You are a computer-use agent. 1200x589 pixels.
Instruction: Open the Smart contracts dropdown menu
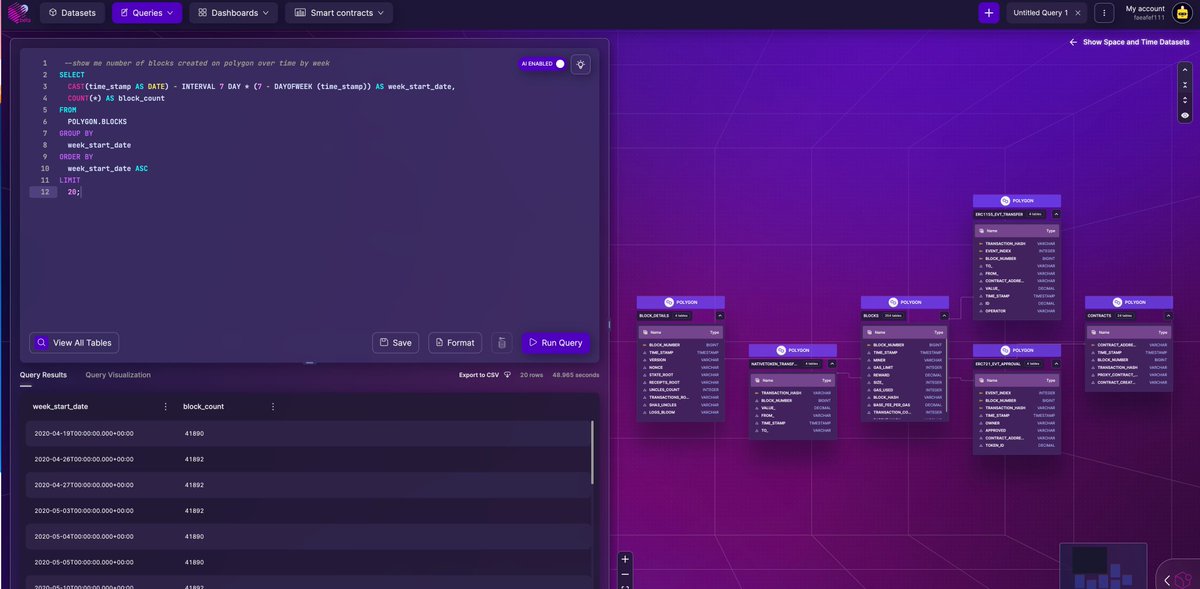[338, 13]
